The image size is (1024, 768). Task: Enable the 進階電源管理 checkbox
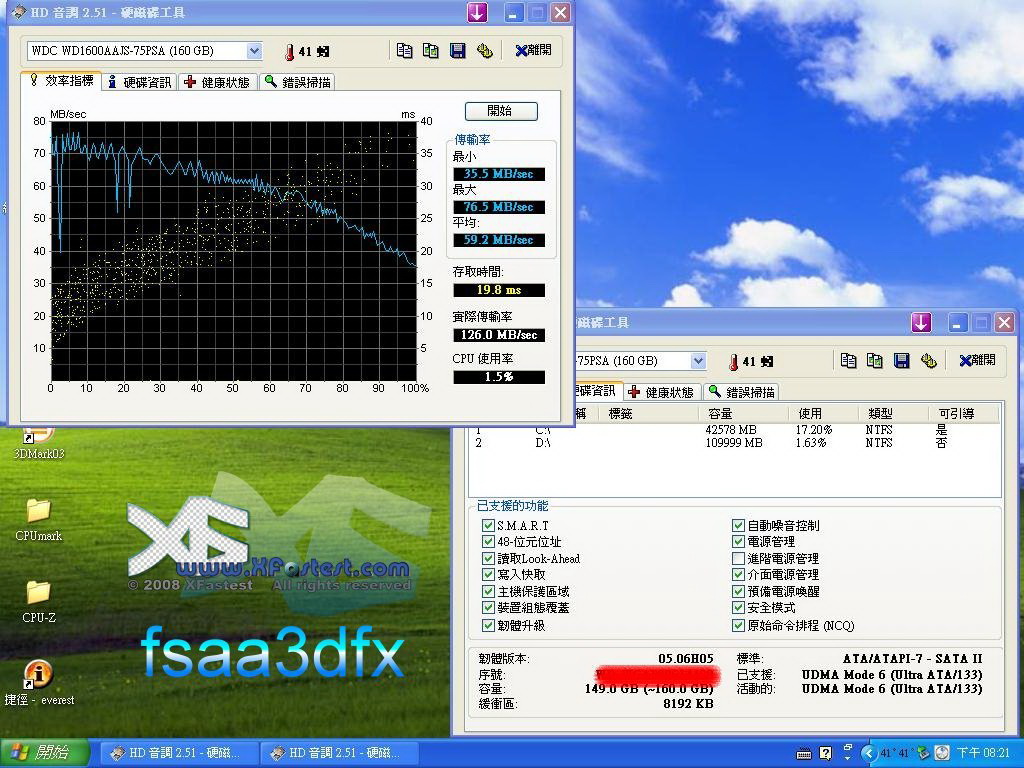[739, 558]
